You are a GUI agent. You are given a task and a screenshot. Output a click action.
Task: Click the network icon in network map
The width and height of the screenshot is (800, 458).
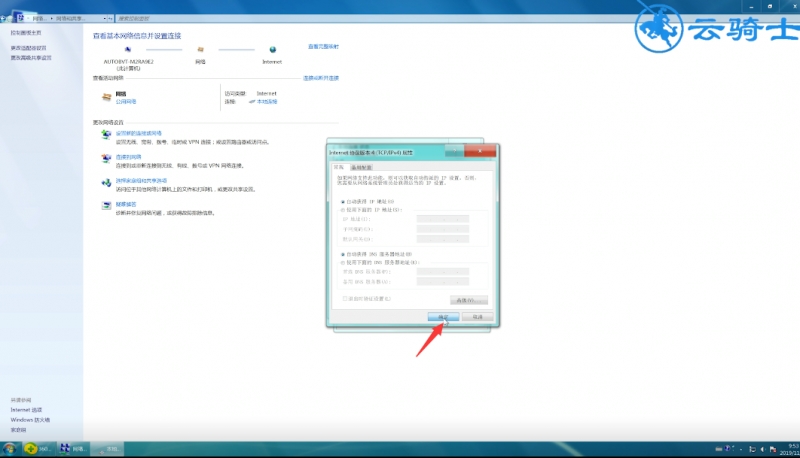201,49
